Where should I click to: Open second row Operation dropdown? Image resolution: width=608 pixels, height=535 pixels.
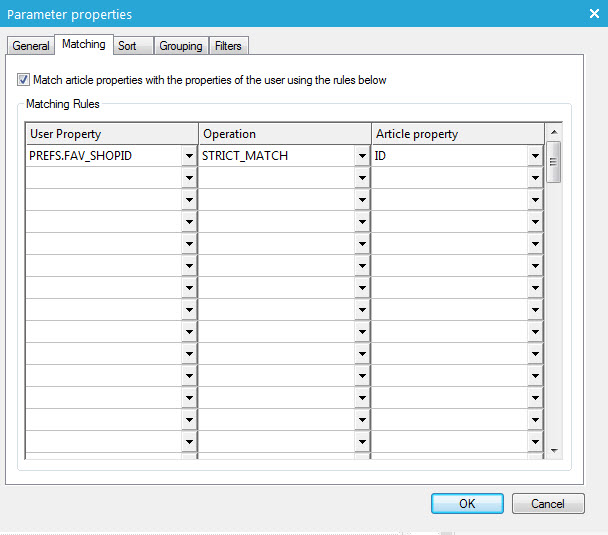pyautogui.click(x=362, y=178)
